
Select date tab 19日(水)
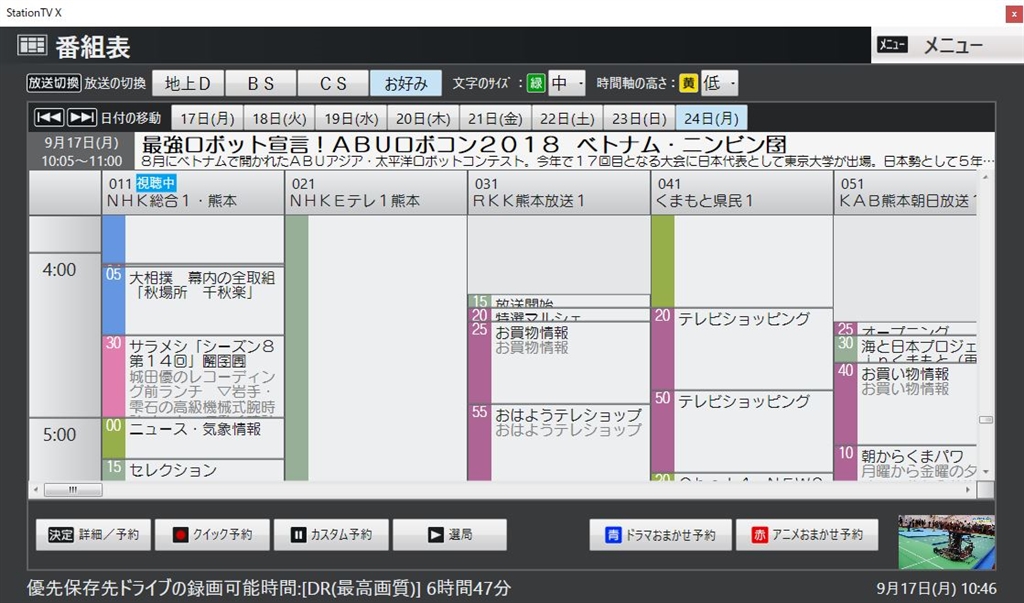click(x=351, y=118)
